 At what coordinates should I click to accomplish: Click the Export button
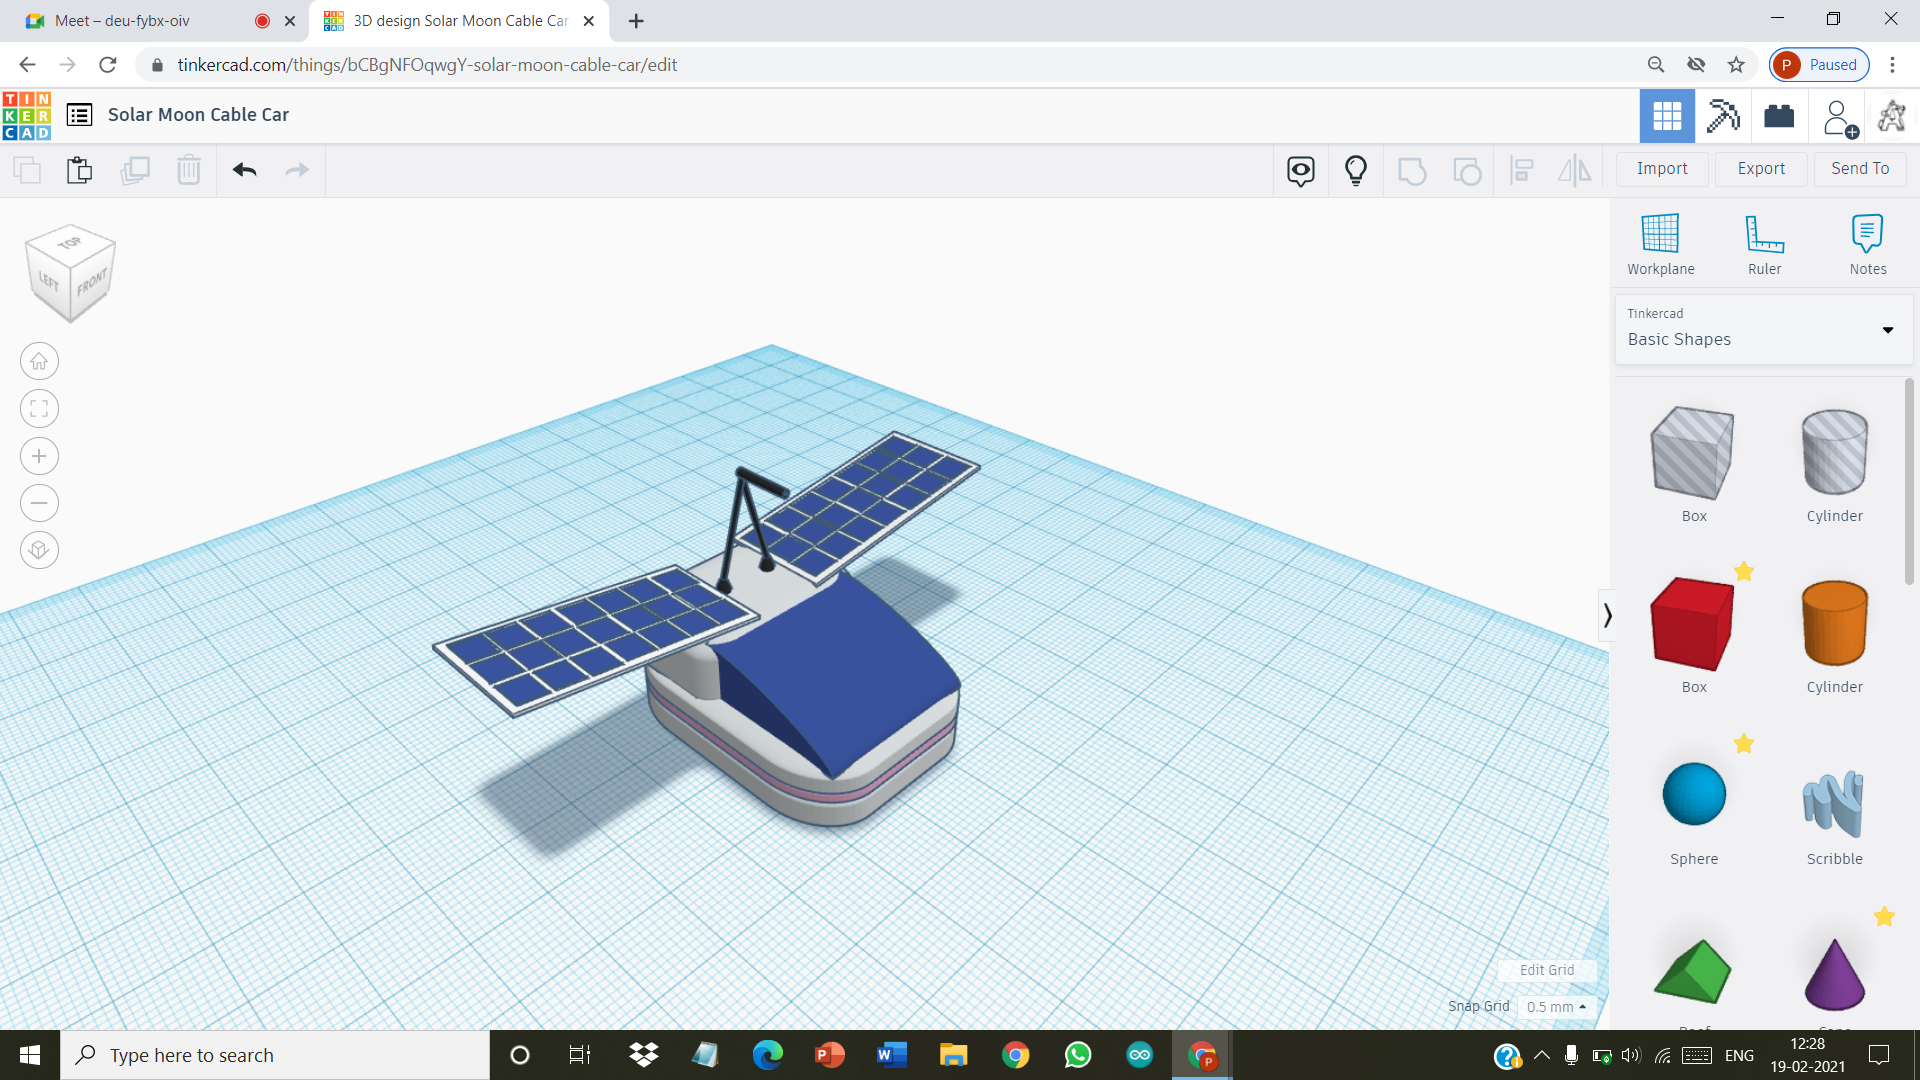(x=1760, y=168)
